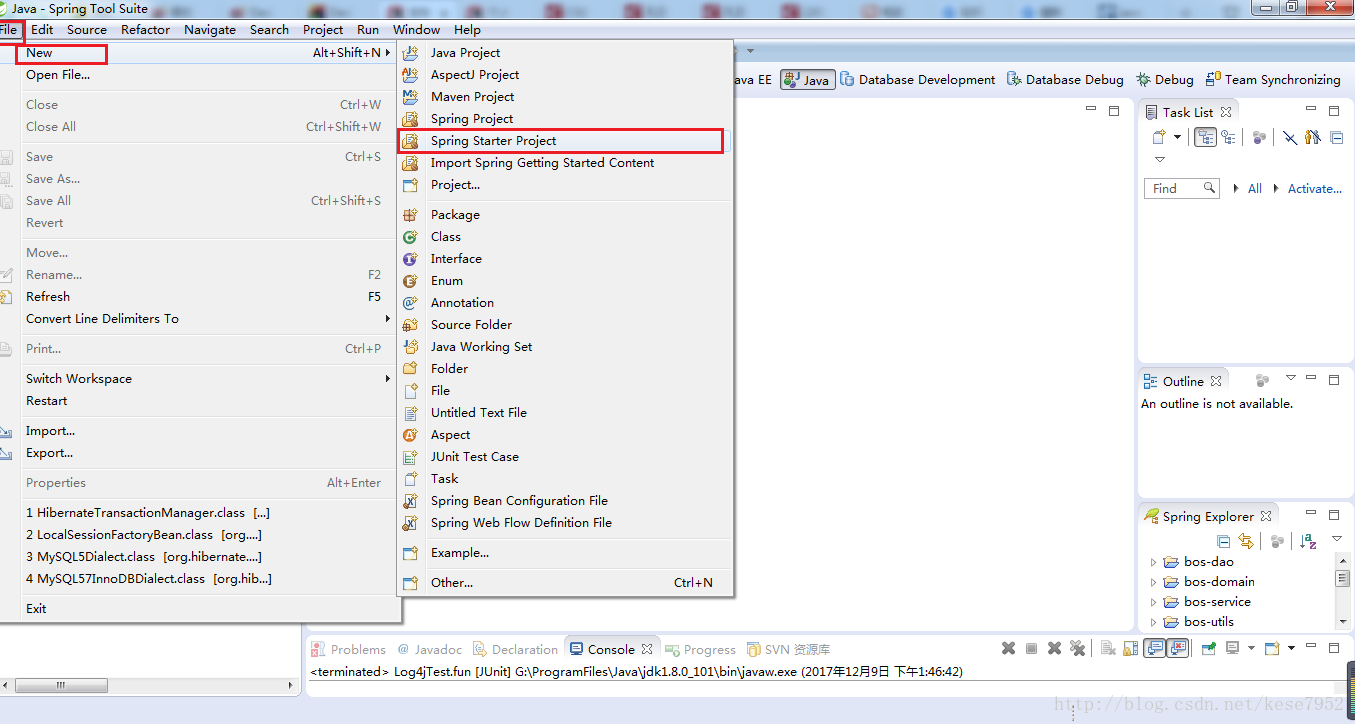Create a new task in Task List
Viewport: 1355px width, 724px height.
pyautogui.click(x=1159, y=137)
